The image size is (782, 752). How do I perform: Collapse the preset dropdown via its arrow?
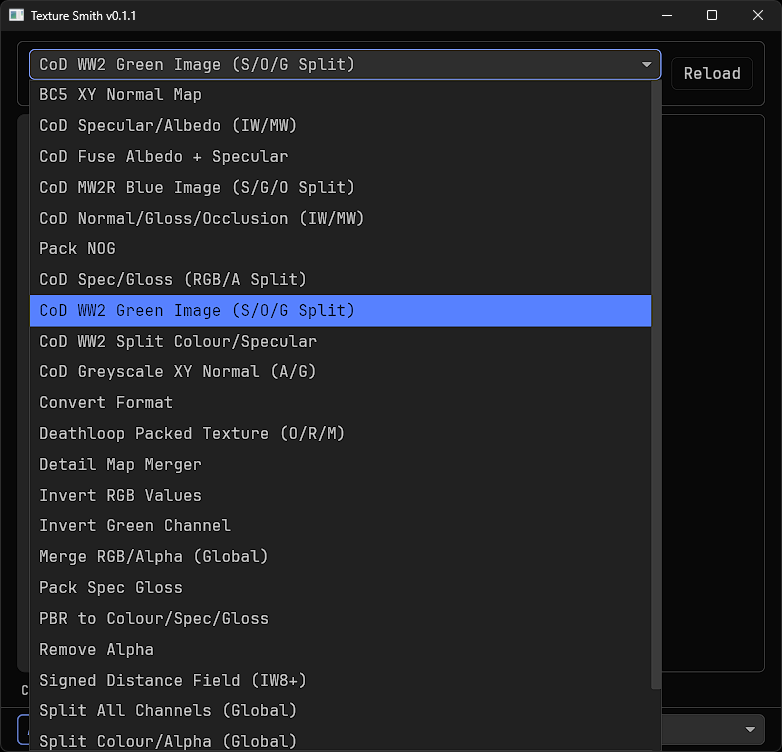[x=646, y=64]
